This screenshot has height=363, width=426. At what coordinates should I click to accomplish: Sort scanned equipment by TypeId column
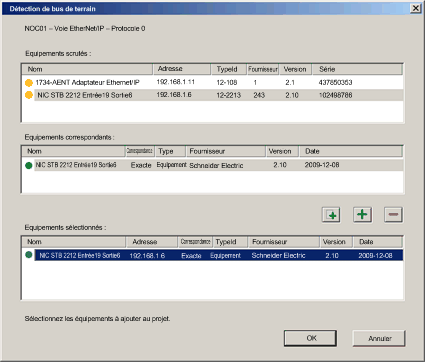[229, 69]
